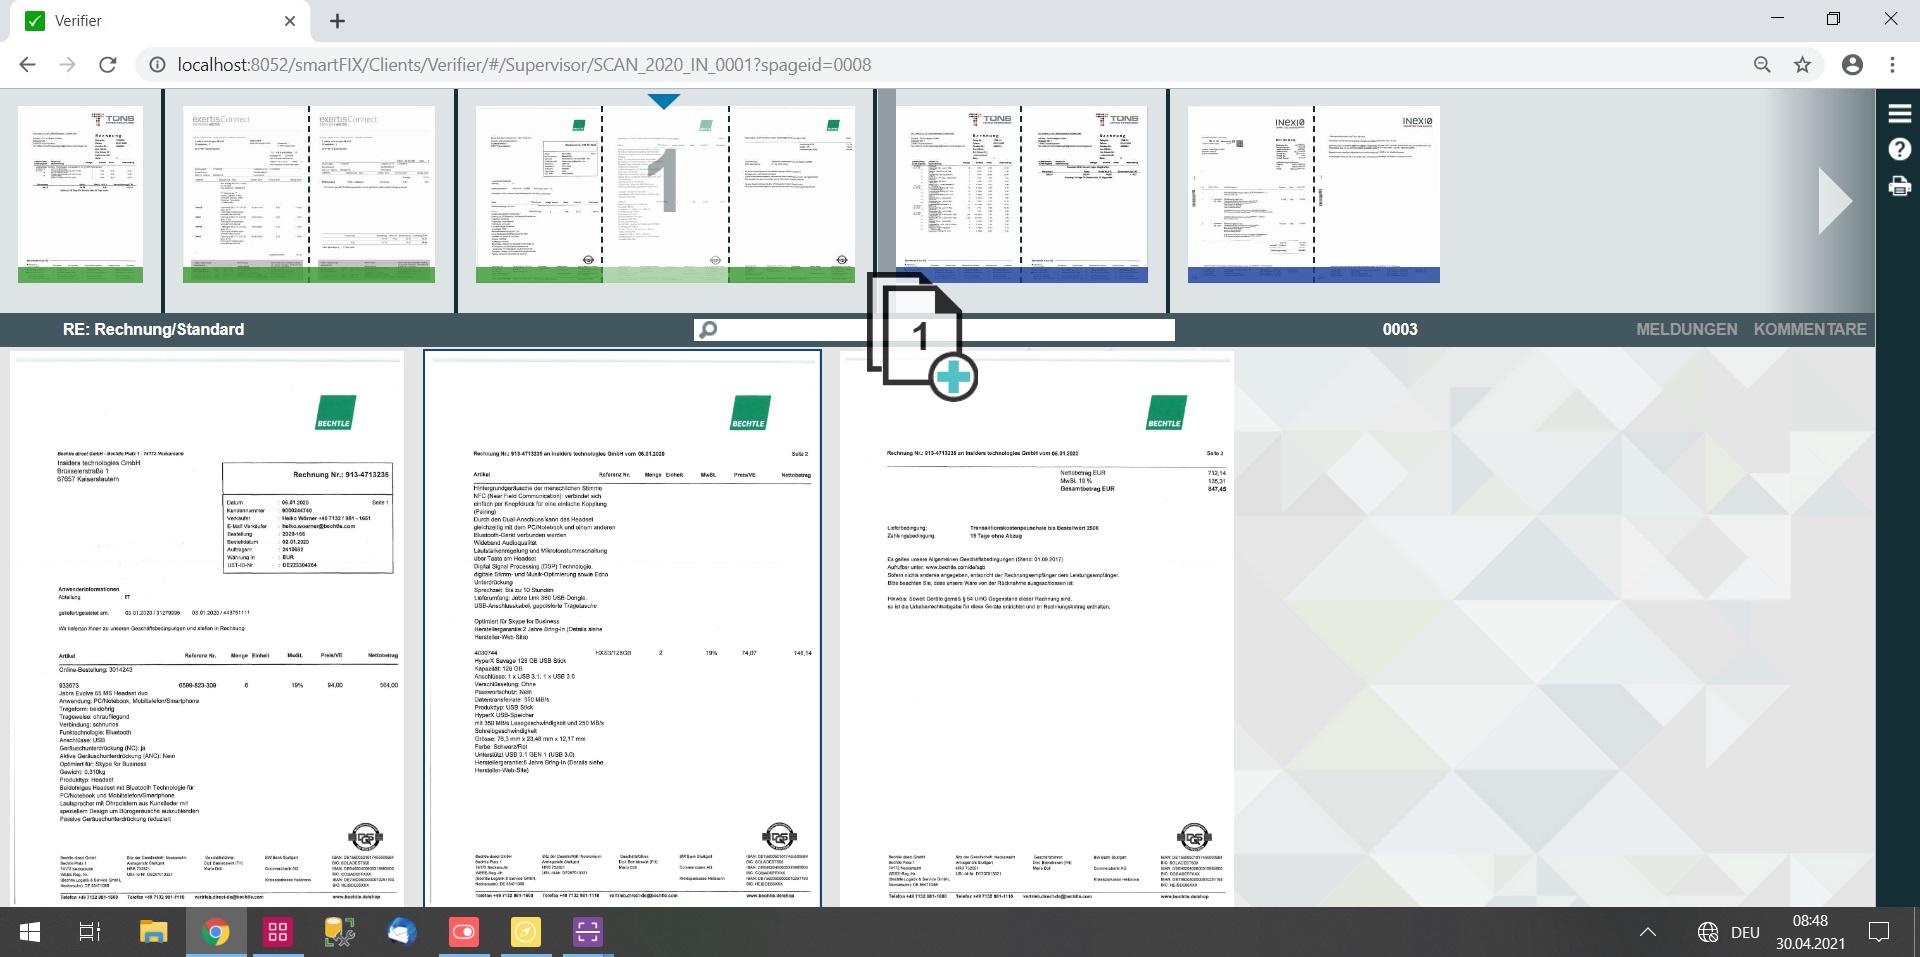Select the exertisConnect document thumbnail

point(309,195)
